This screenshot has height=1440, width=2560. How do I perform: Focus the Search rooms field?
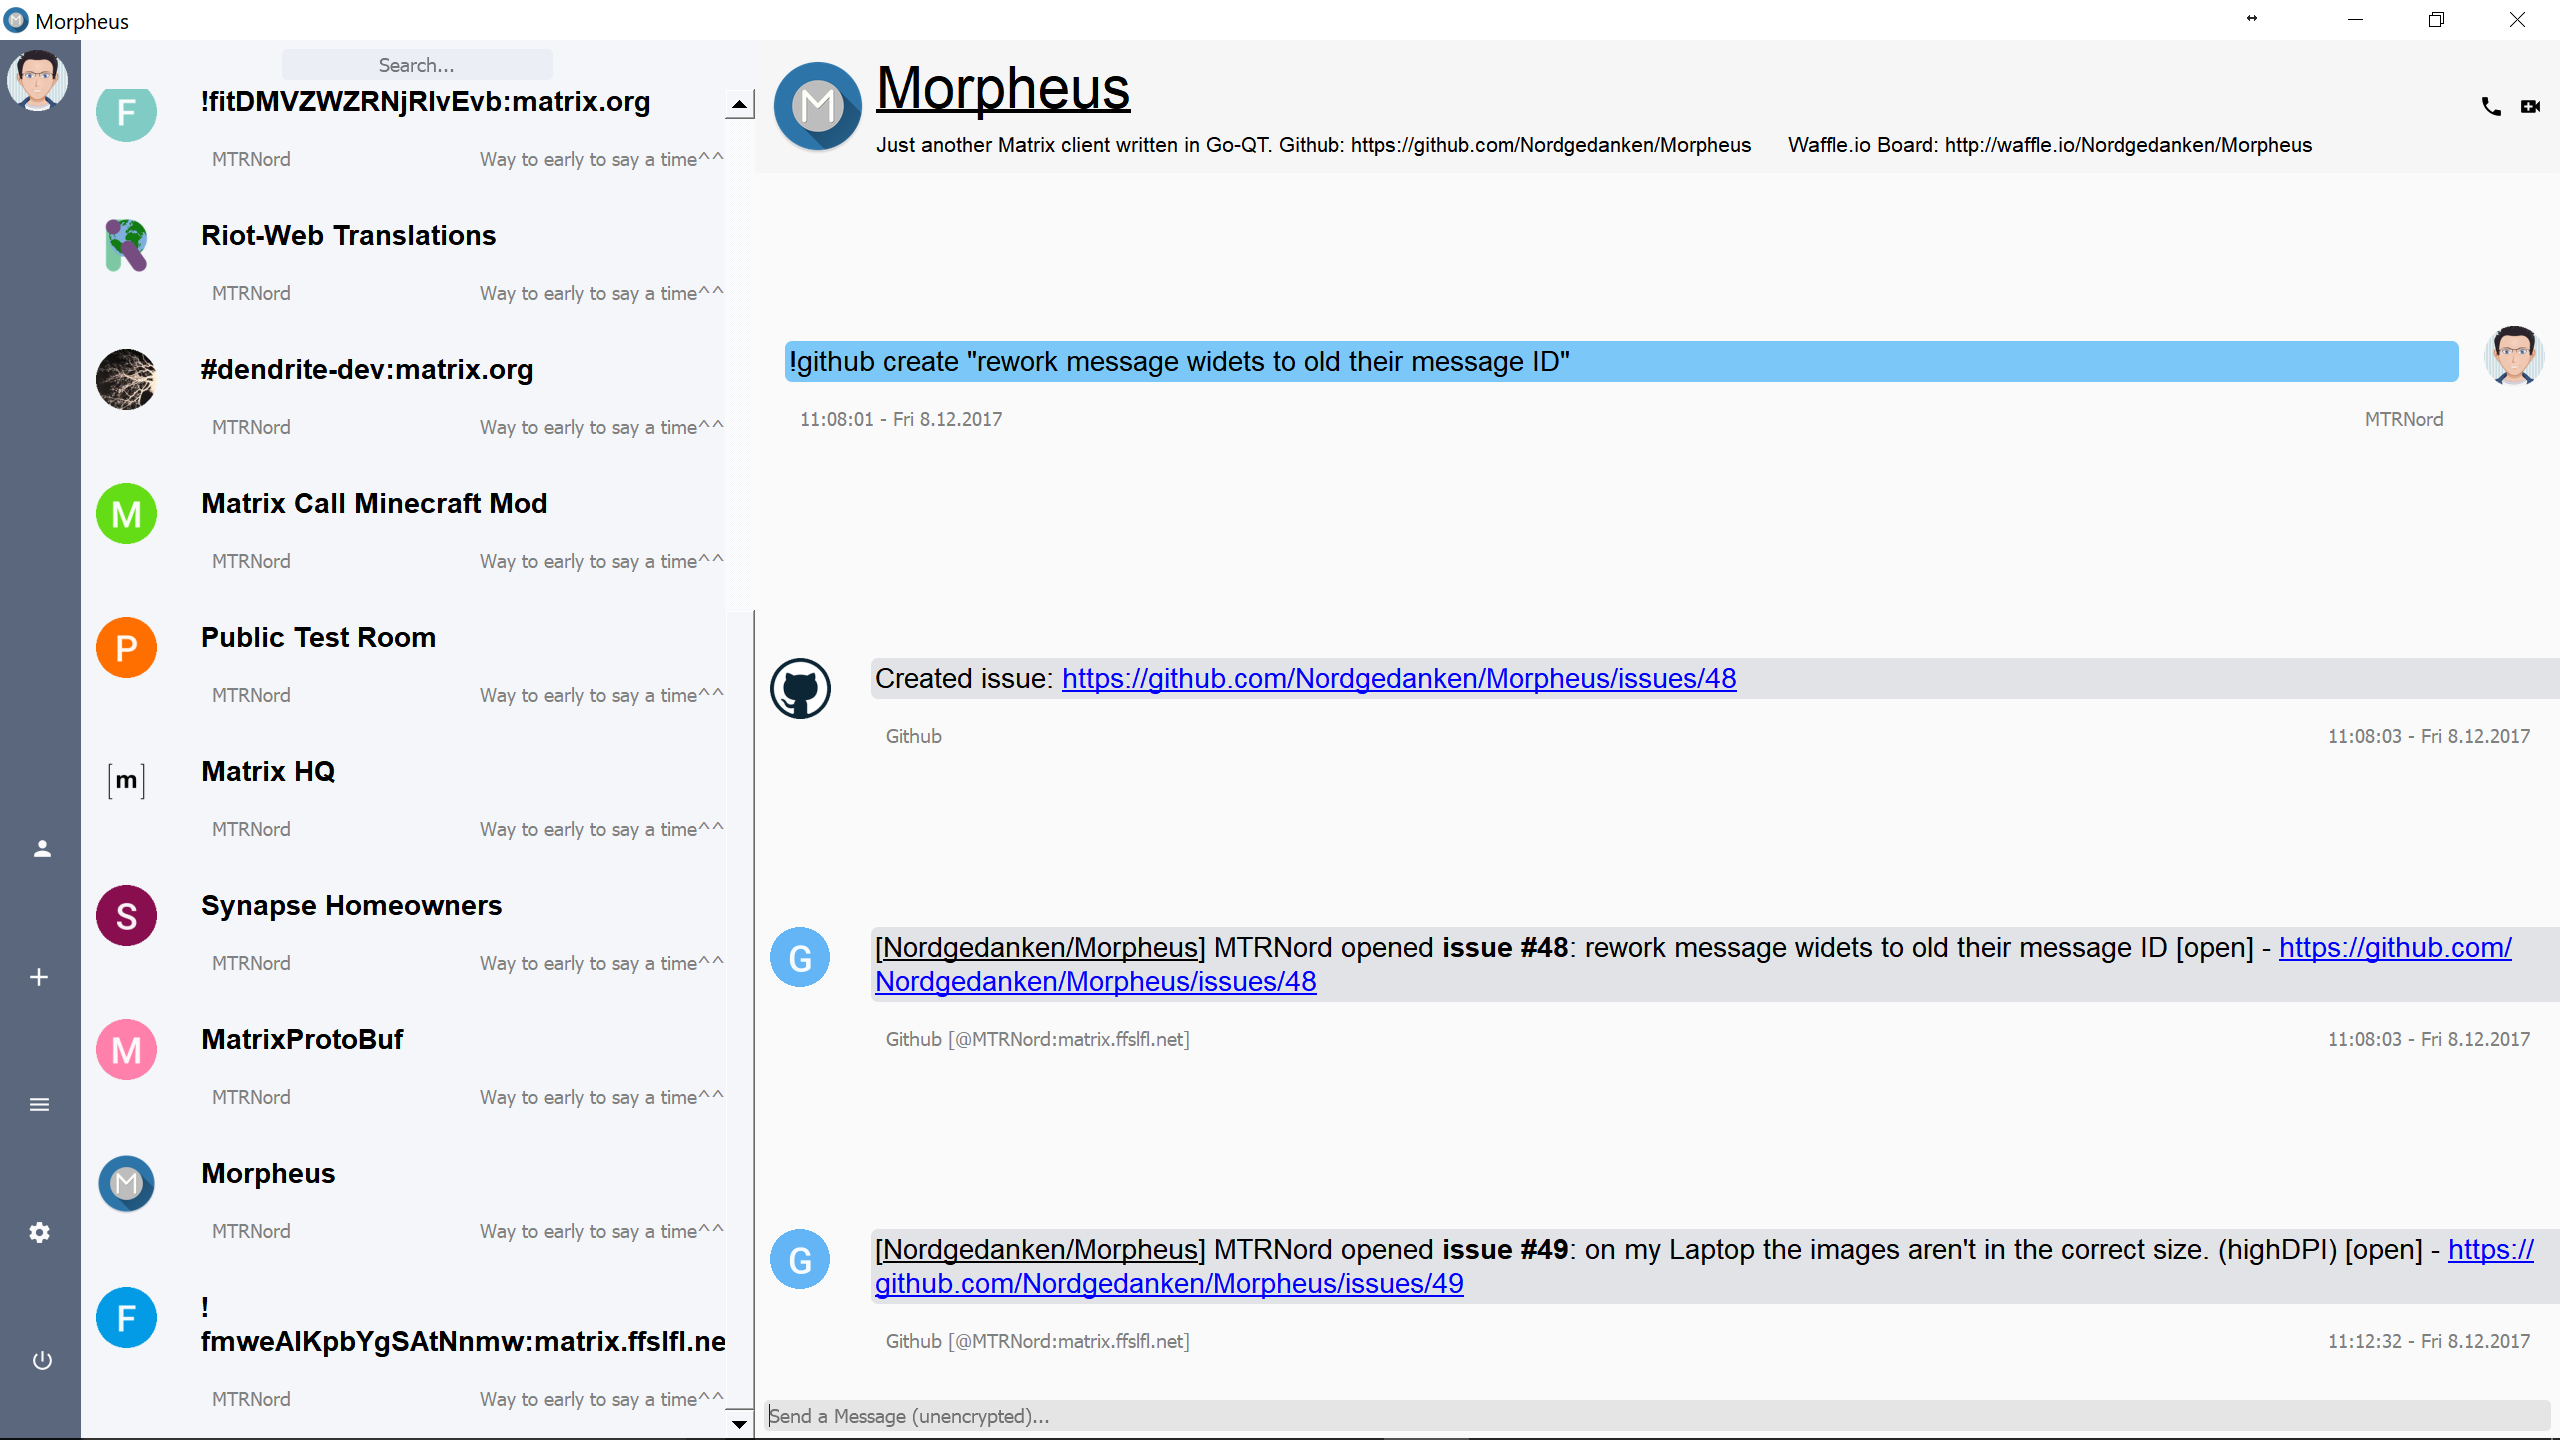[x=417, y=65]
